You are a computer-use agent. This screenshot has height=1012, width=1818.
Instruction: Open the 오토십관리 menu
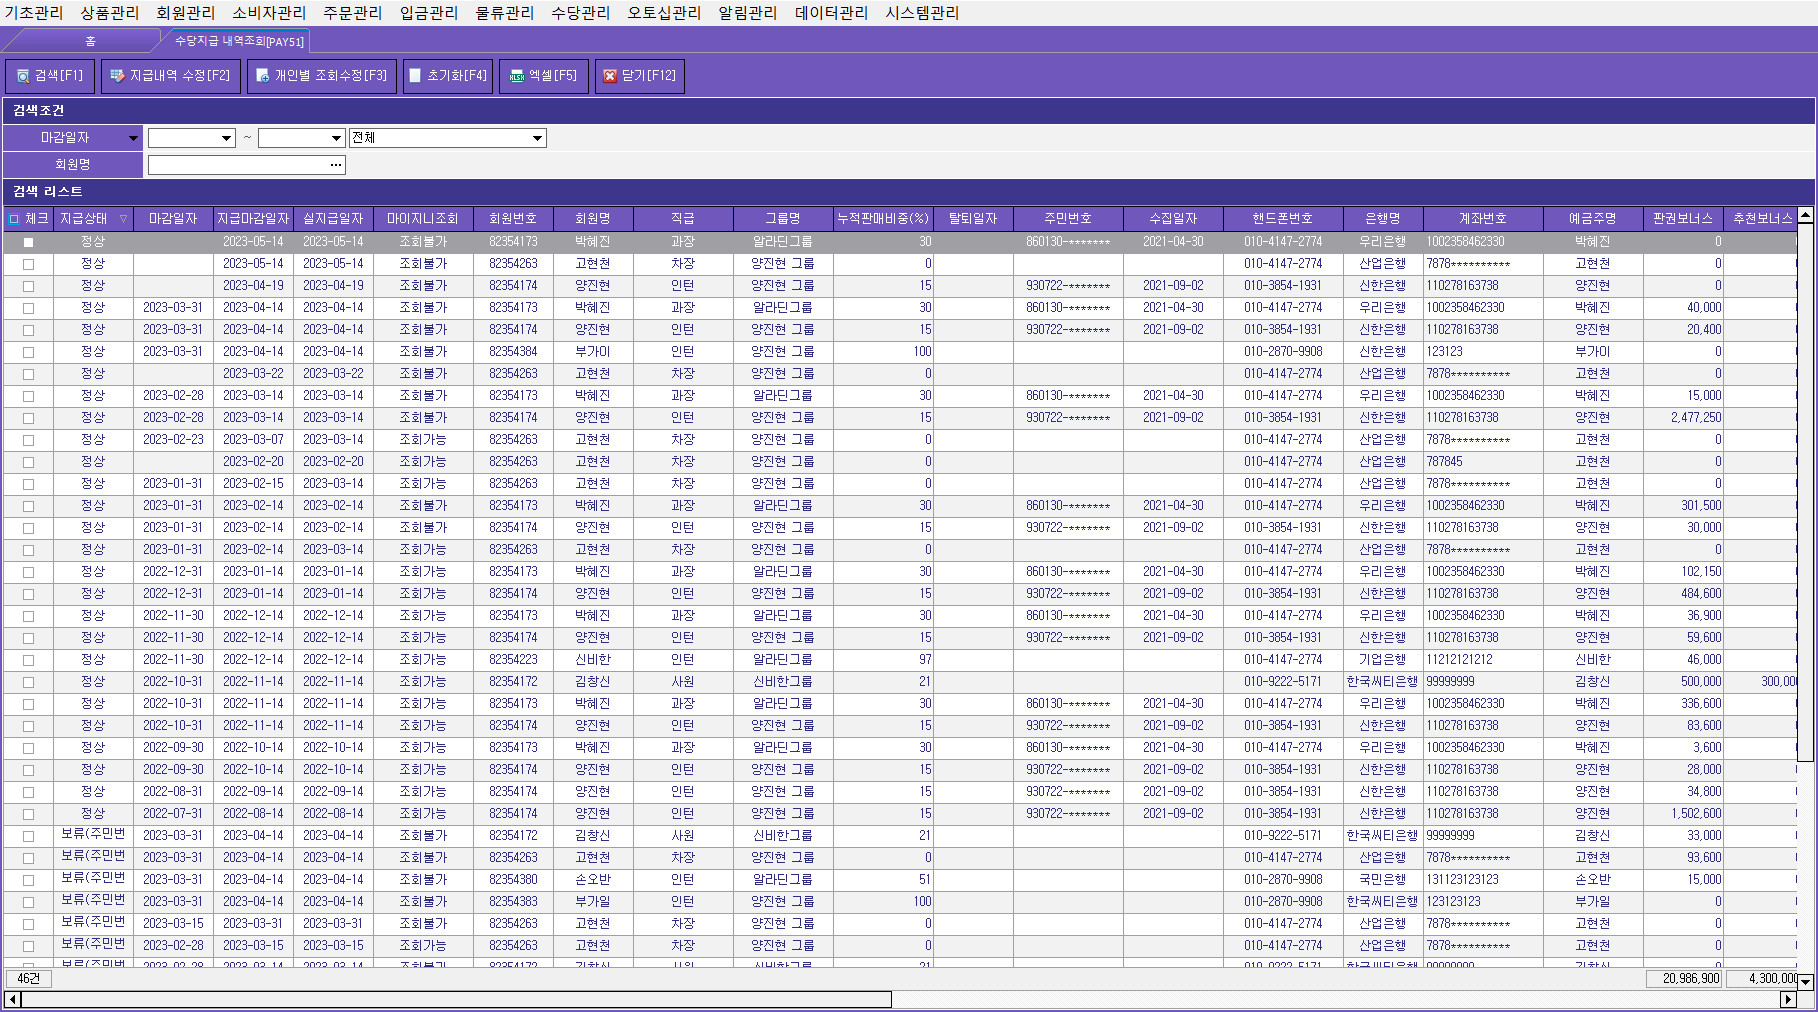coord(664,13)
